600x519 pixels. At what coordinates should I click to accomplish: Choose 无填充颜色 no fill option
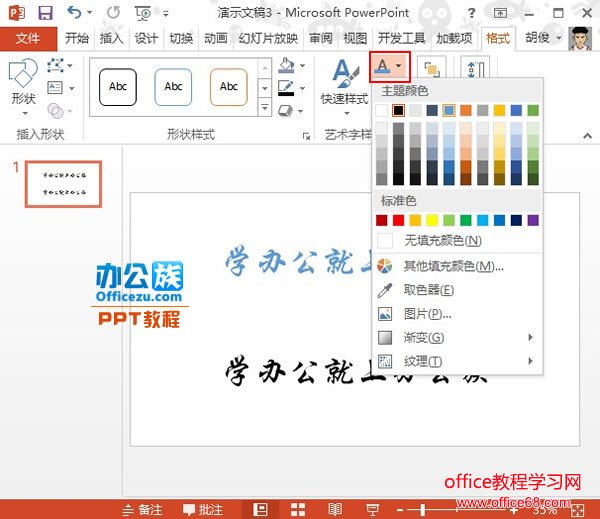pos(458,240)
